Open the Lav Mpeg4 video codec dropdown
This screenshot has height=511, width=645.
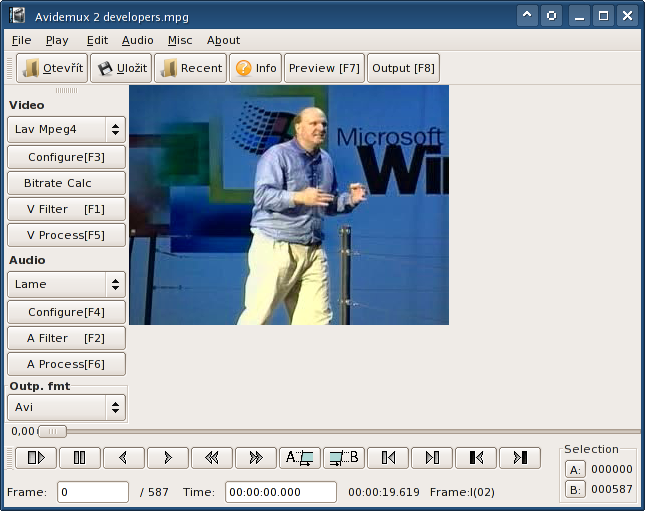pos(66,129)
